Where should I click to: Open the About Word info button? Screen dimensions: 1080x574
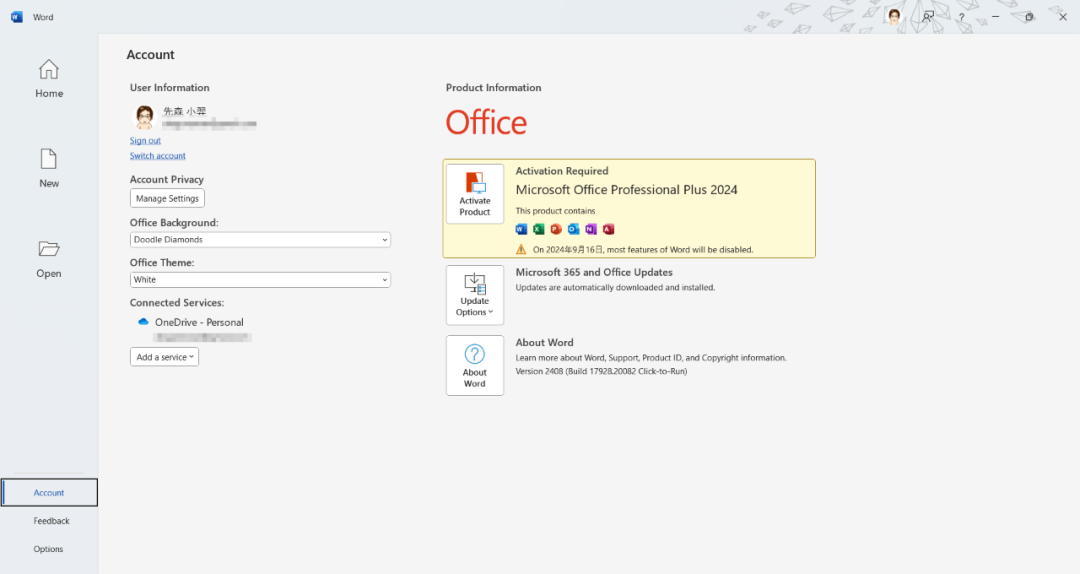tap(475, 365)
